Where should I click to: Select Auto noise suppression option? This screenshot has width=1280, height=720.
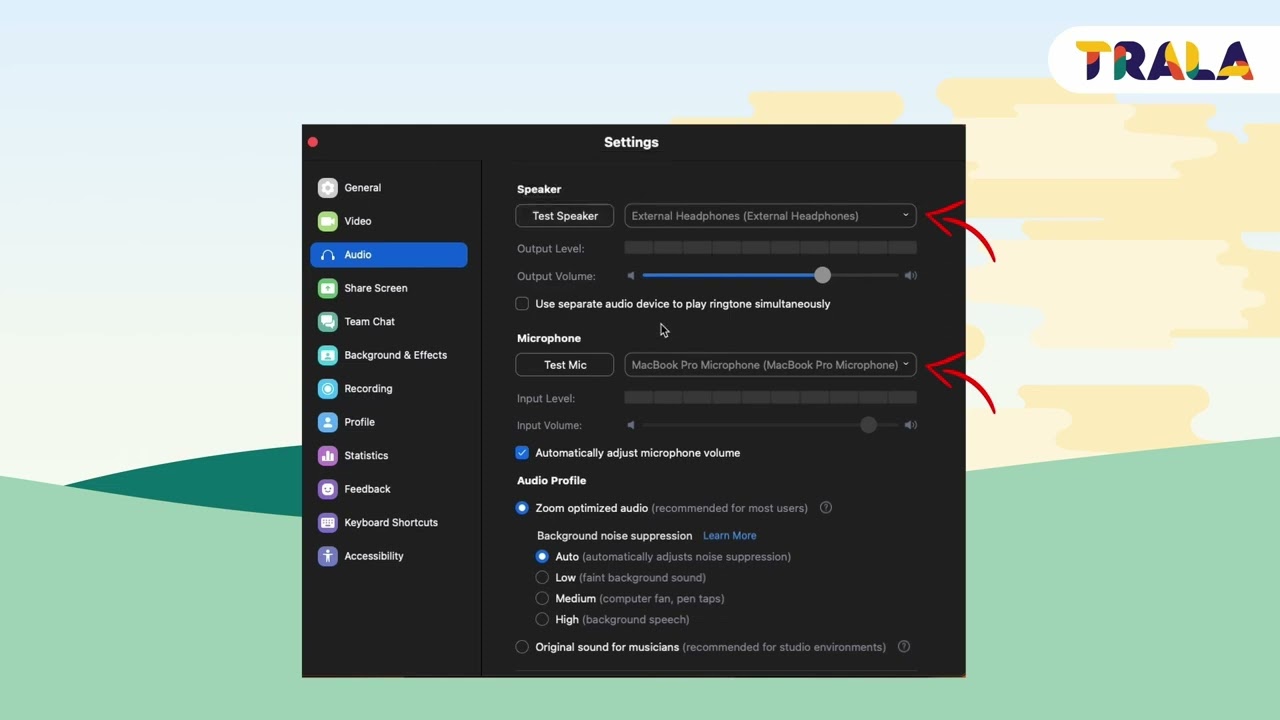pos(542,557)
